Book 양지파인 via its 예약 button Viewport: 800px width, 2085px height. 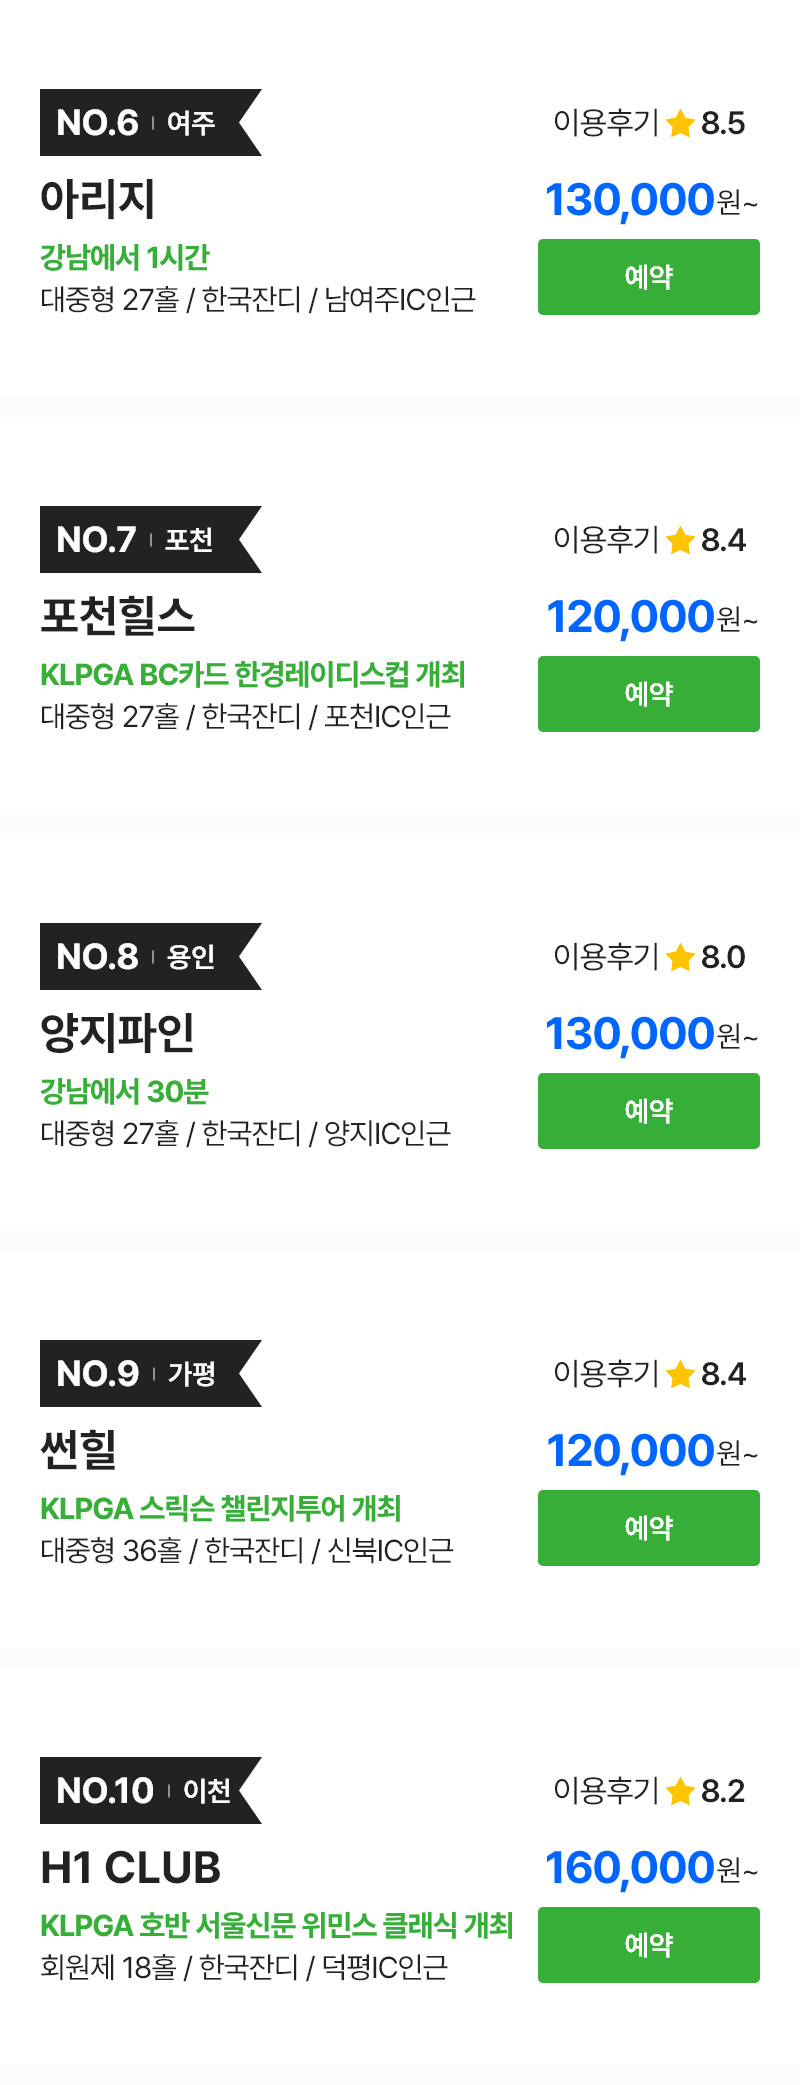point(648,1111)
